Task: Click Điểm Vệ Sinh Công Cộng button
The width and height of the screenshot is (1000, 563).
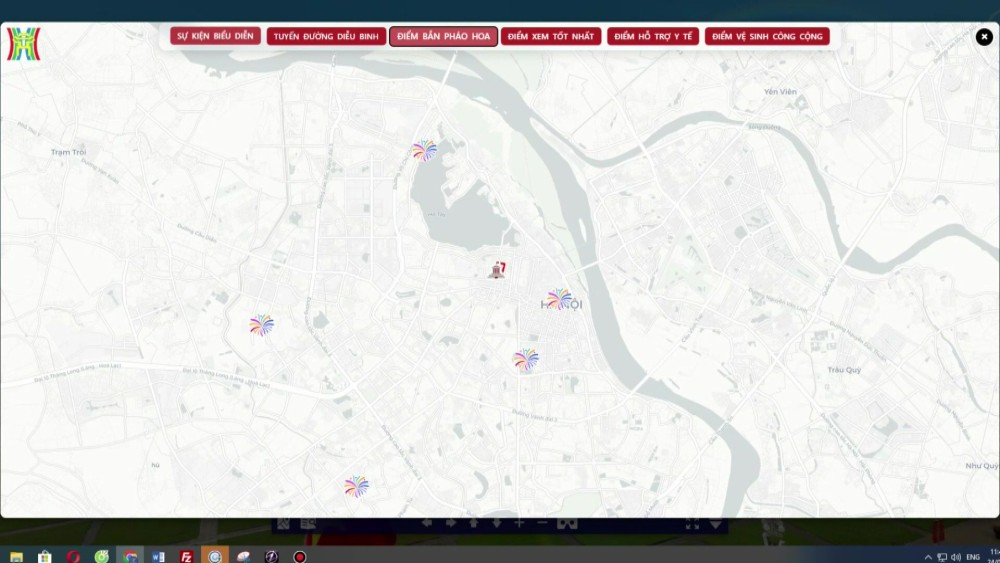Action: (767, 36)
